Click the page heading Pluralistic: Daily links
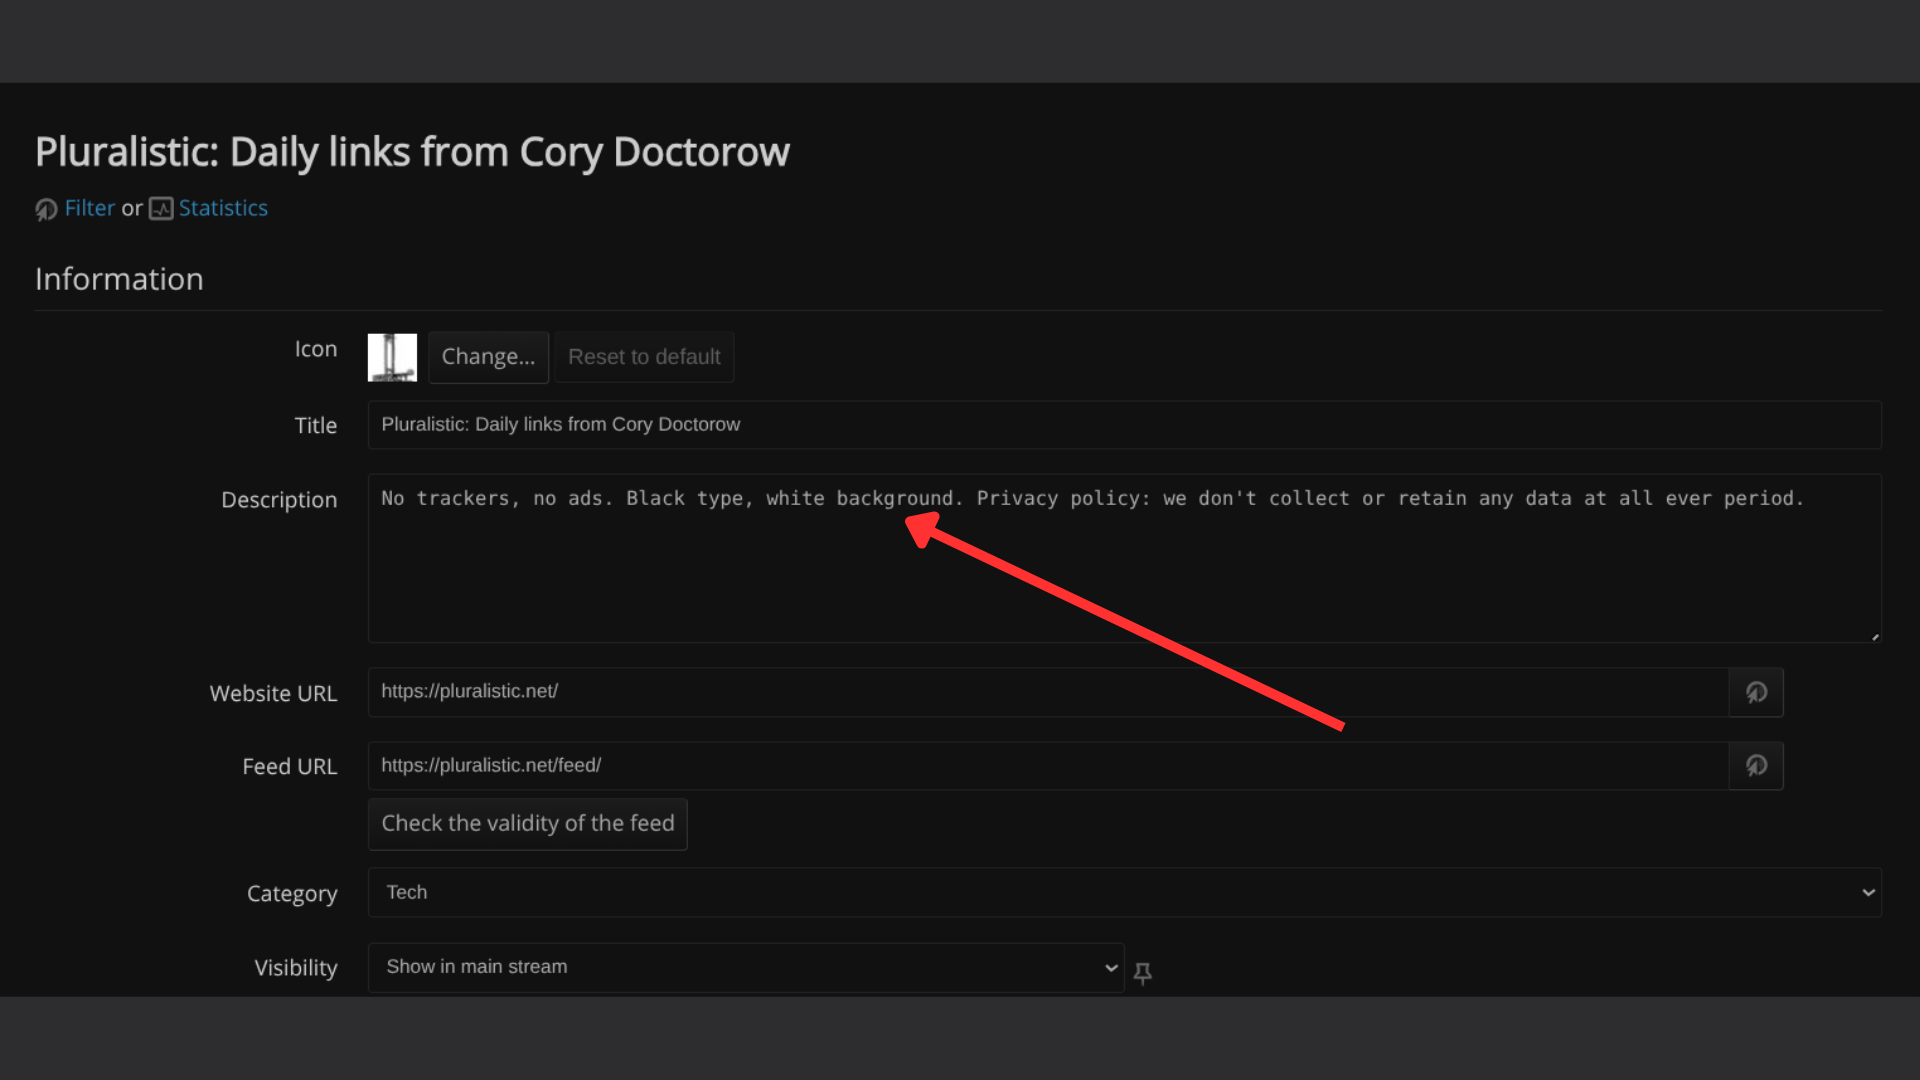1920x1080 pixels. 412,152
